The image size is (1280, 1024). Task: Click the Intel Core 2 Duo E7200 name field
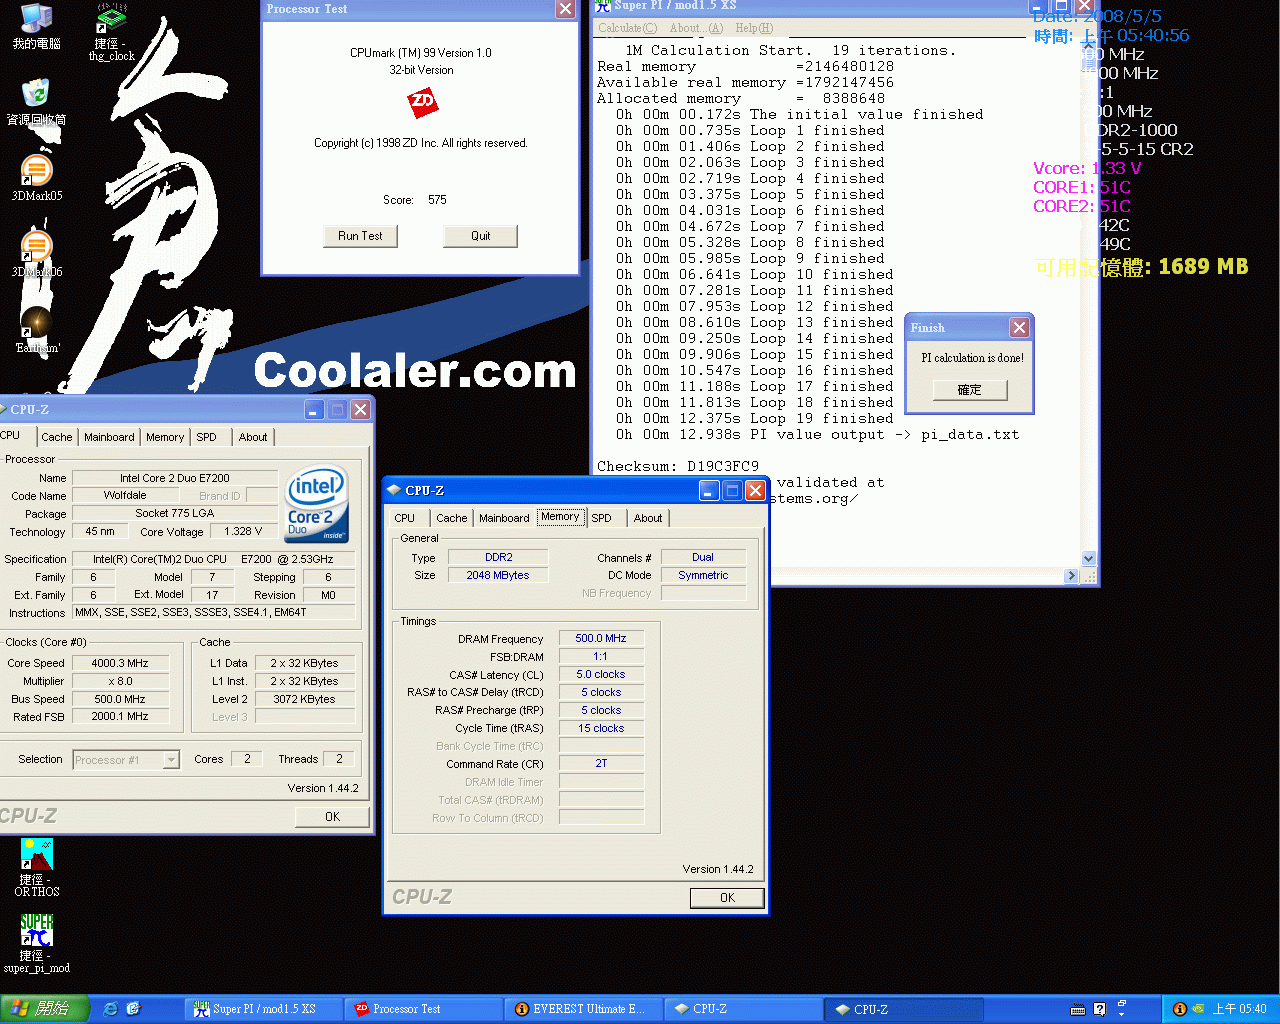click(175, 478)
